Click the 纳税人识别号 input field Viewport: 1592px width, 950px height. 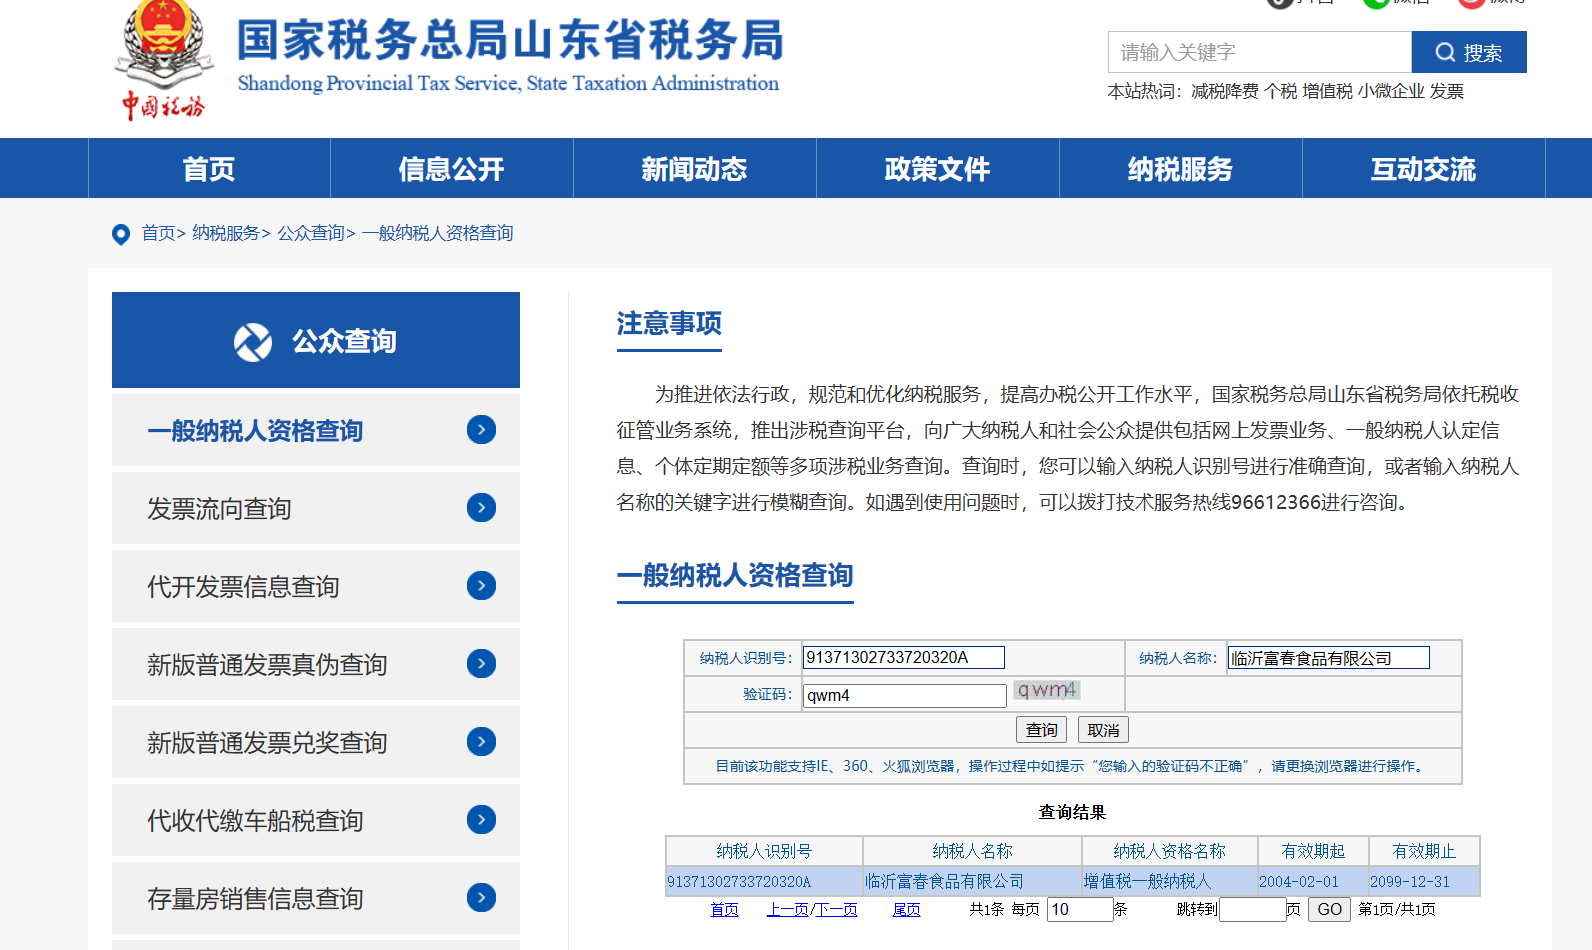pyautogui.click(x=903, y=658)
